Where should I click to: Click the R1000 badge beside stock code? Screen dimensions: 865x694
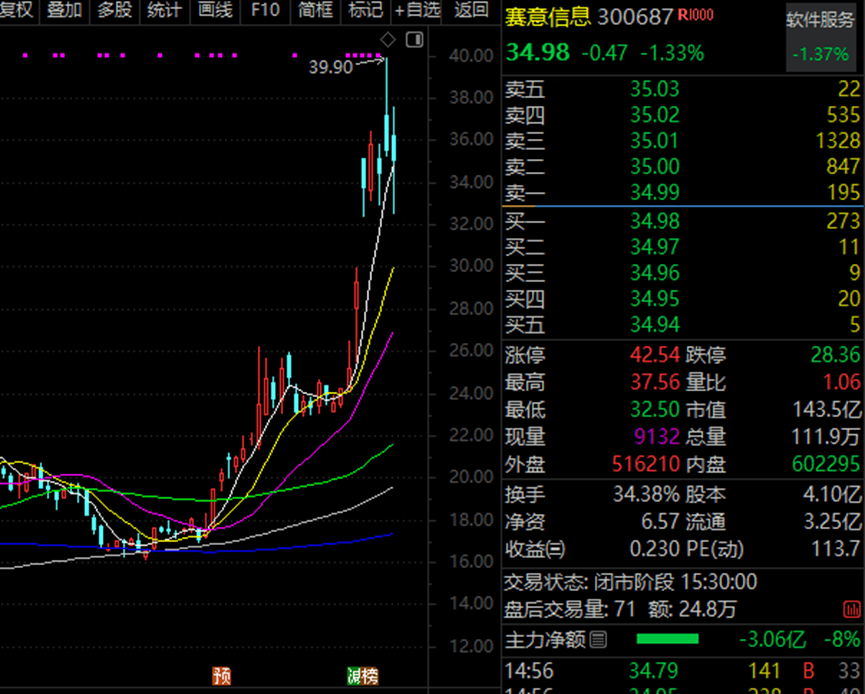pos(696,16)
